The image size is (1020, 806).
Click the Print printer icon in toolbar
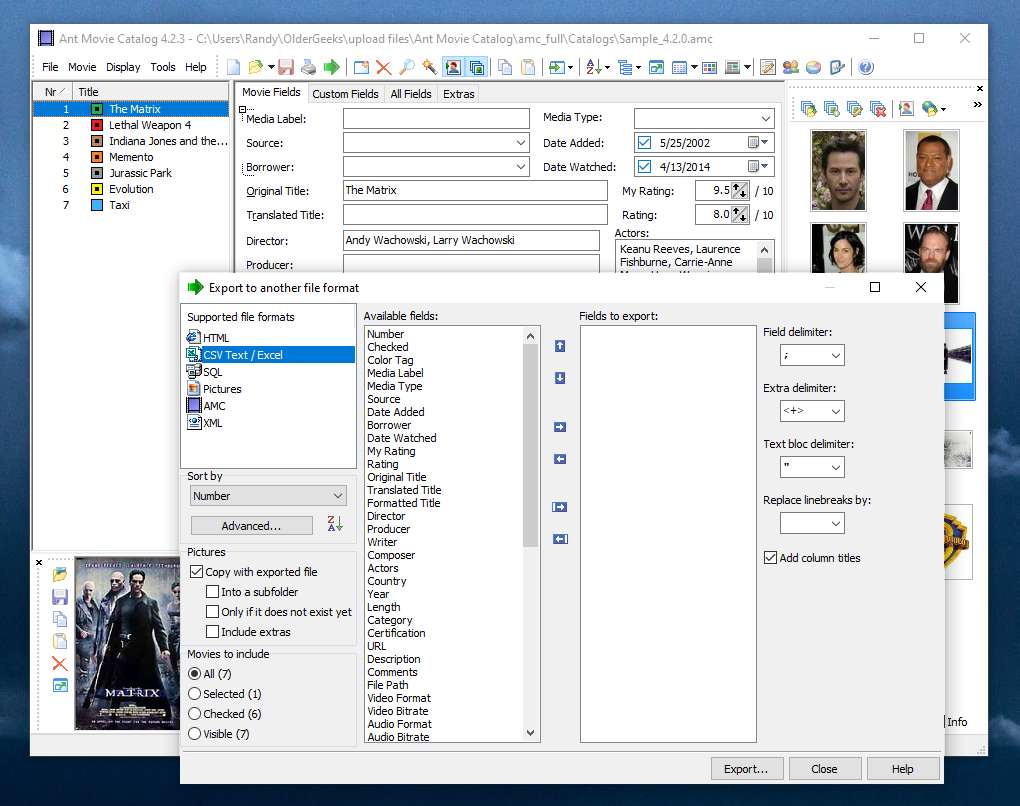point(308,67)
